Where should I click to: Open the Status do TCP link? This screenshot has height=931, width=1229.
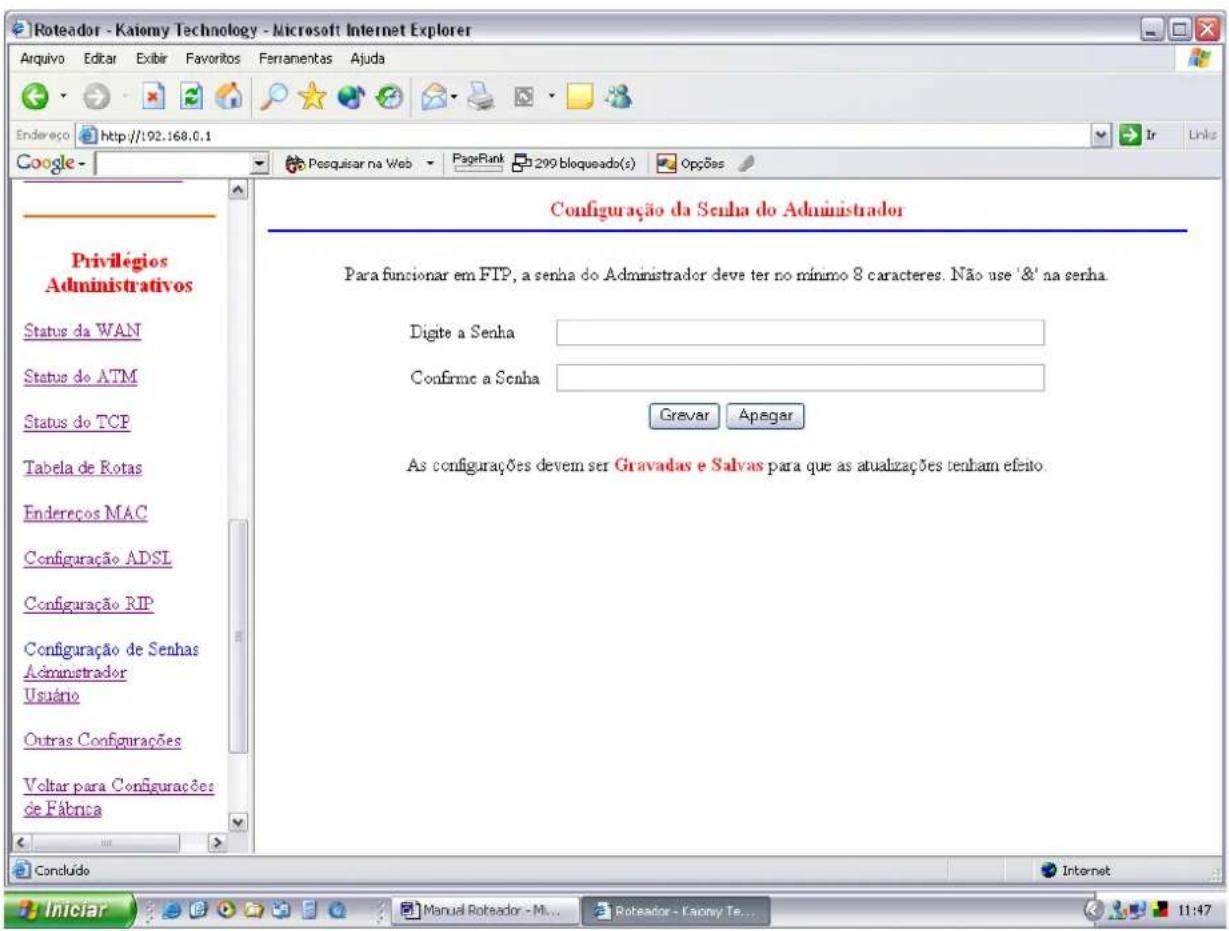(76, 422)
